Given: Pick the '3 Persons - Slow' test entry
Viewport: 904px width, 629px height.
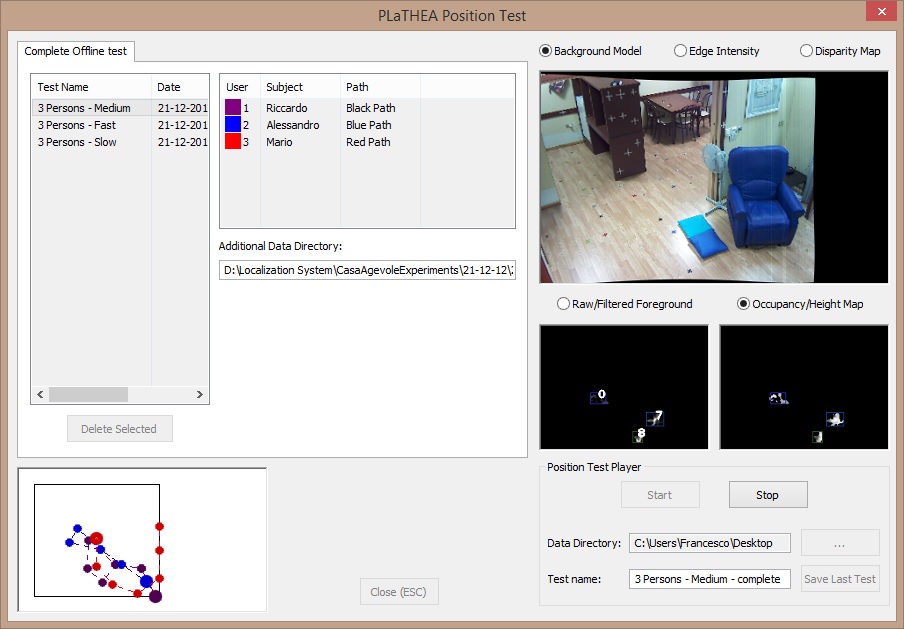Looking at the screenshot, I should pyautogui.click(x=77, y=142).
